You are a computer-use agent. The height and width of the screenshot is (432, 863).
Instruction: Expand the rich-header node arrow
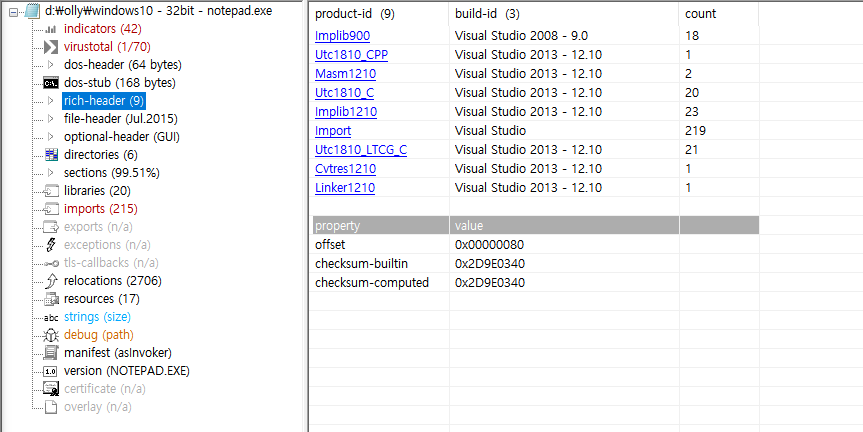pyautogui.click(x=51, y=101)
